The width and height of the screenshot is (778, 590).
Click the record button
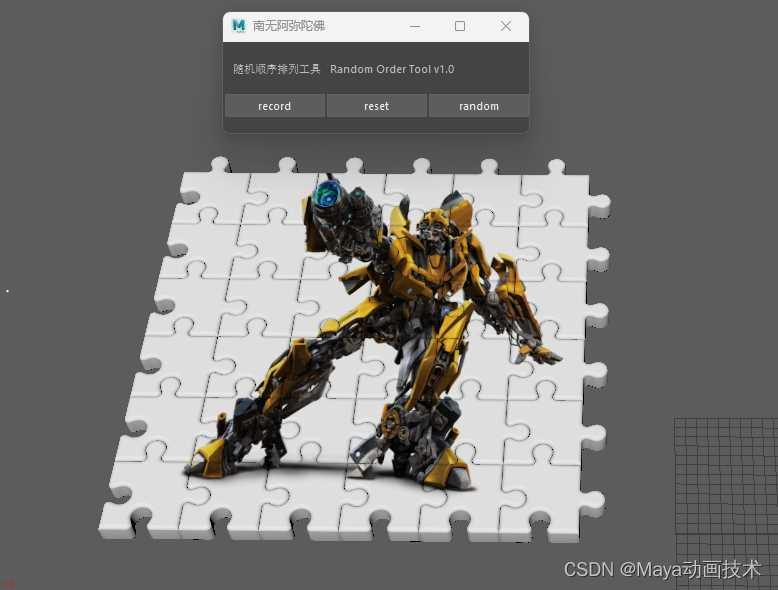click(x=274, y=106)
